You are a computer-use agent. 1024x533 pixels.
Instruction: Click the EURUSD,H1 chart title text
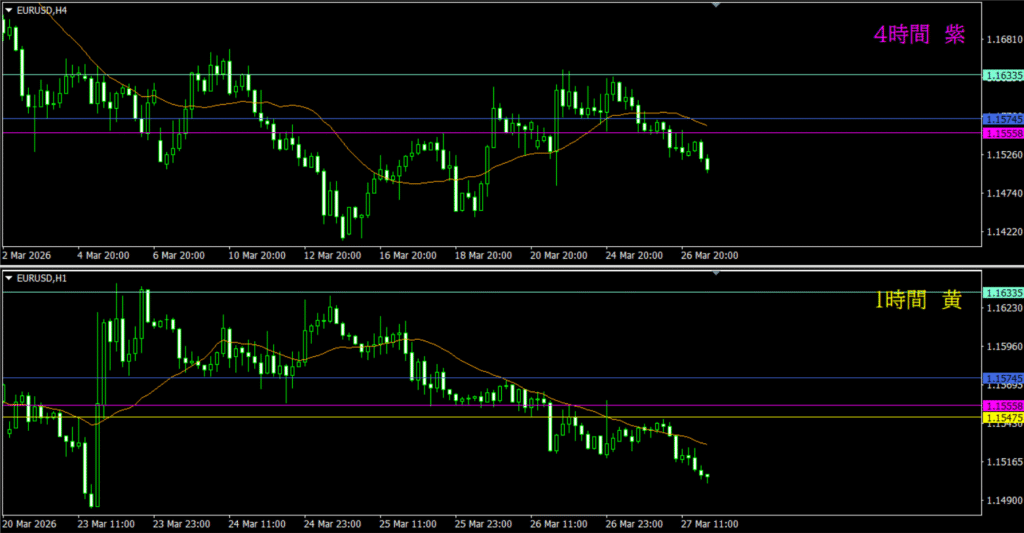39,277
